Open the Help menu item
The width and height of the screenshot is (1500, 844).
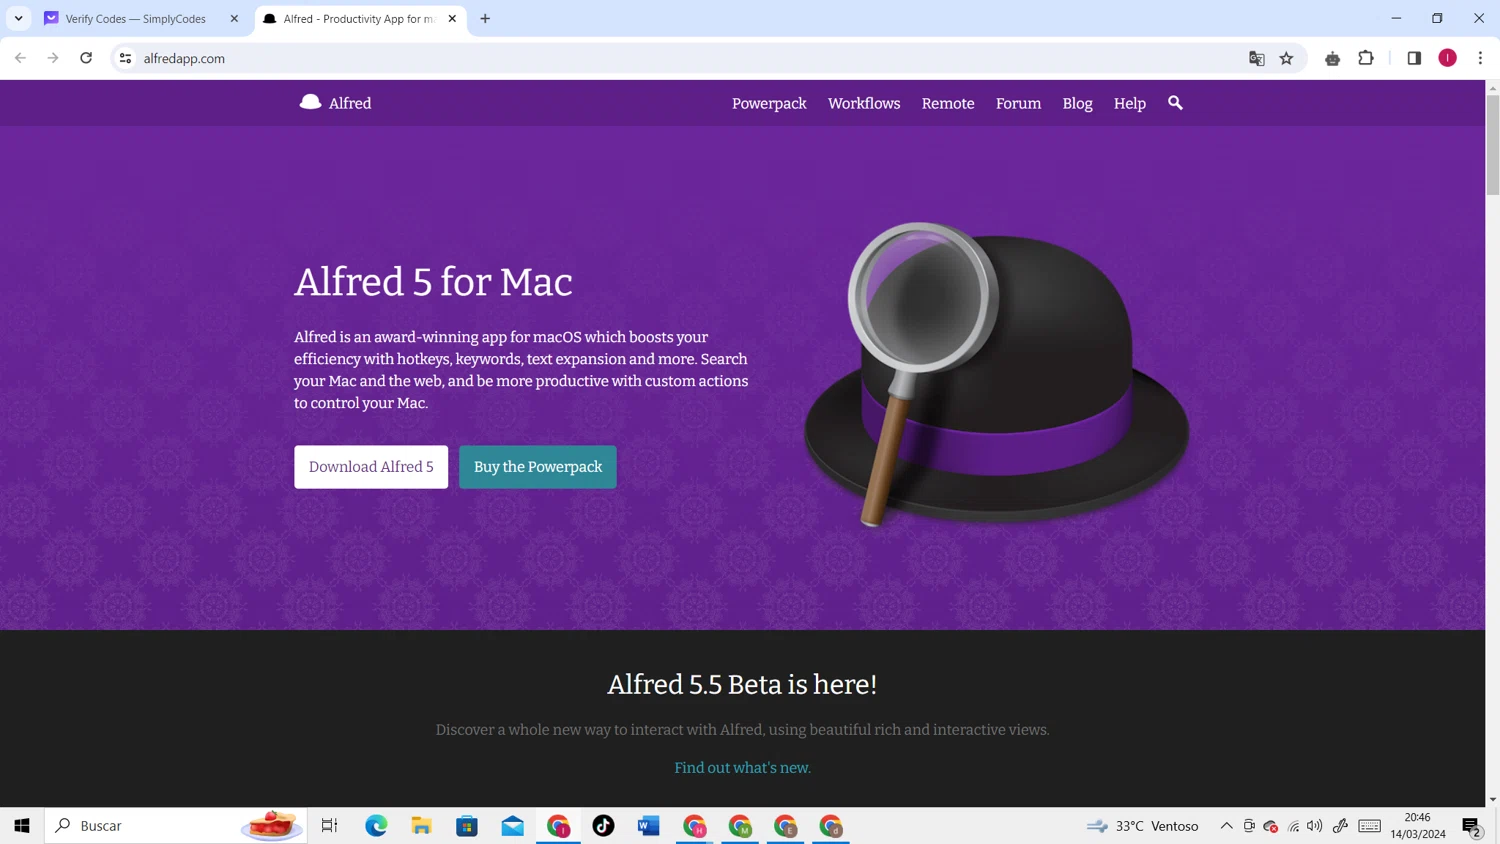(1130, 103)
